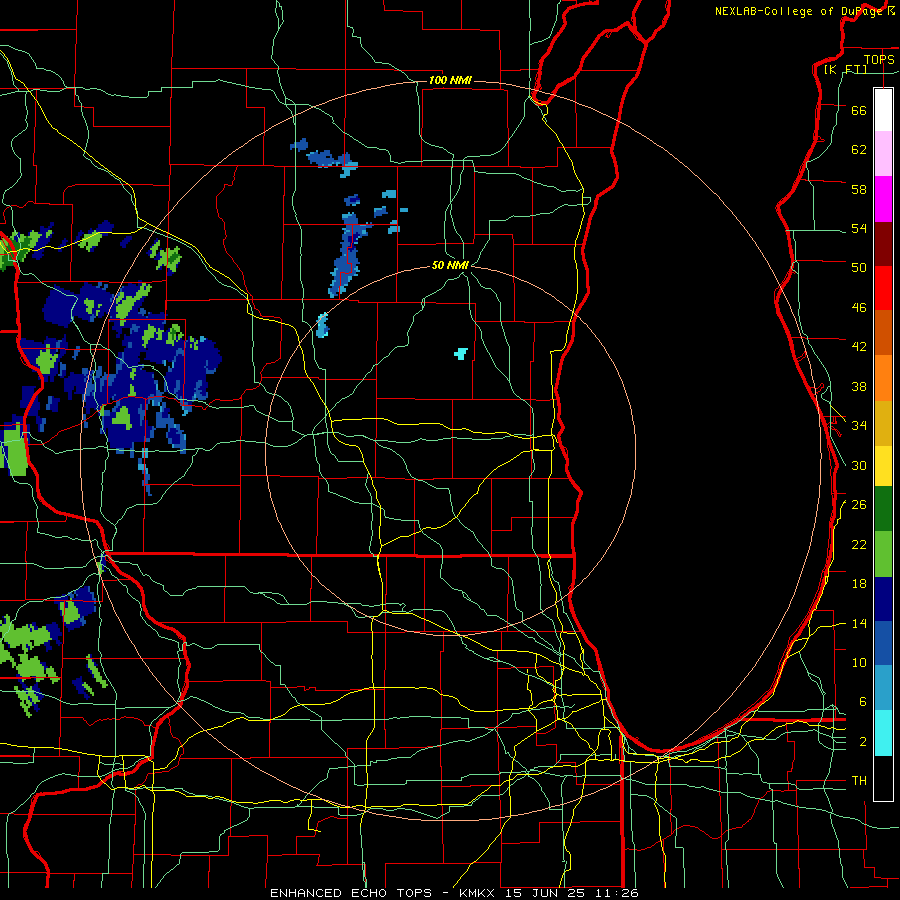The width and height of the screenshot is (900, 900).
Task: Click the bright red legend swatch
Action: pyautogui.click(x=883, y=288)
